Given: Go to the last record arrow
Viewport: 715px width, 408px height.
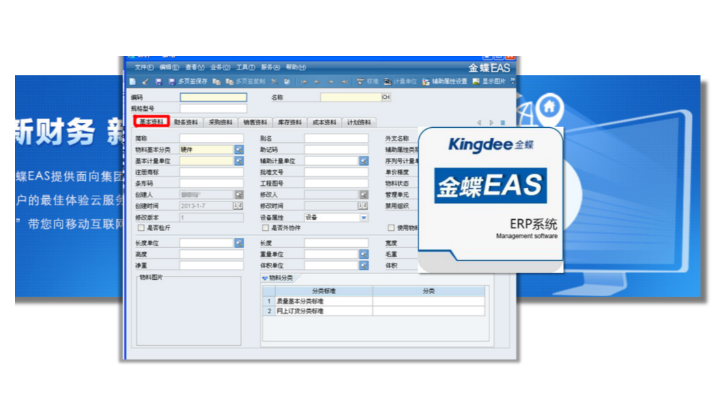Looking at the screenshot, I should 344,82.
